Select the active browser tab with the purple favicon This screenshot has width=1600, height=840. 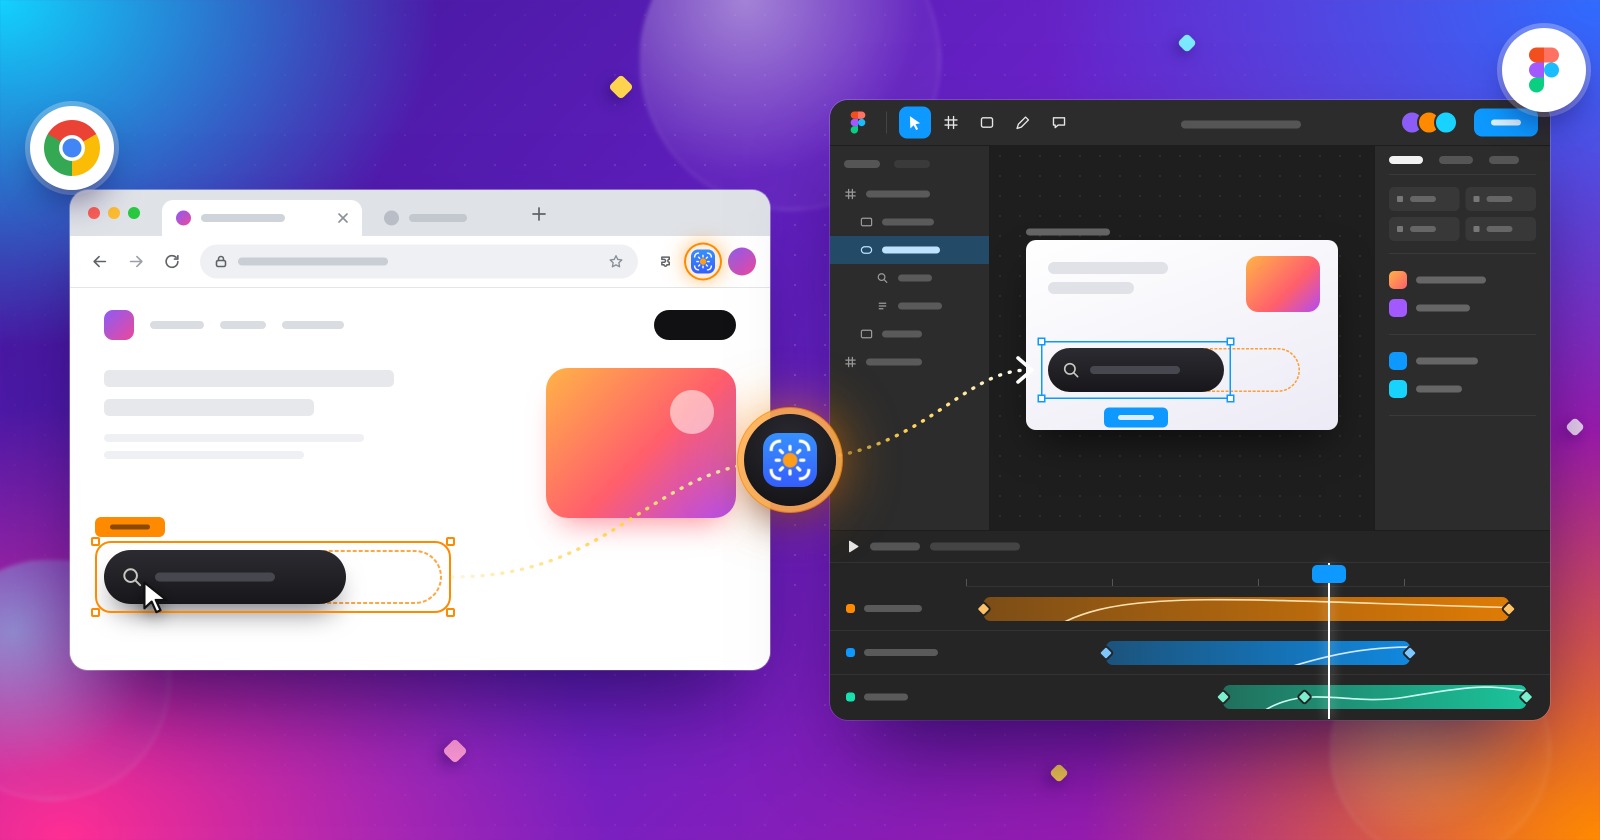pos(262,218)
